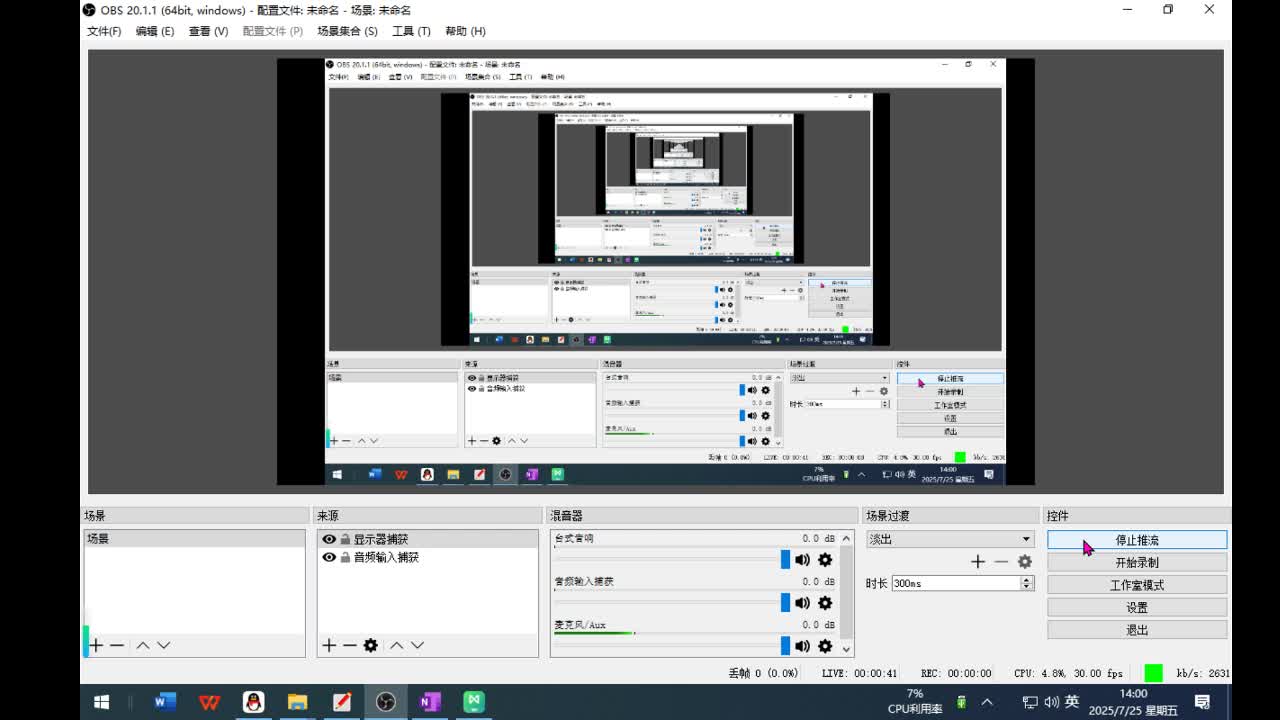Open 帮助 (H) menu
1280x720 pixels.
465,31
